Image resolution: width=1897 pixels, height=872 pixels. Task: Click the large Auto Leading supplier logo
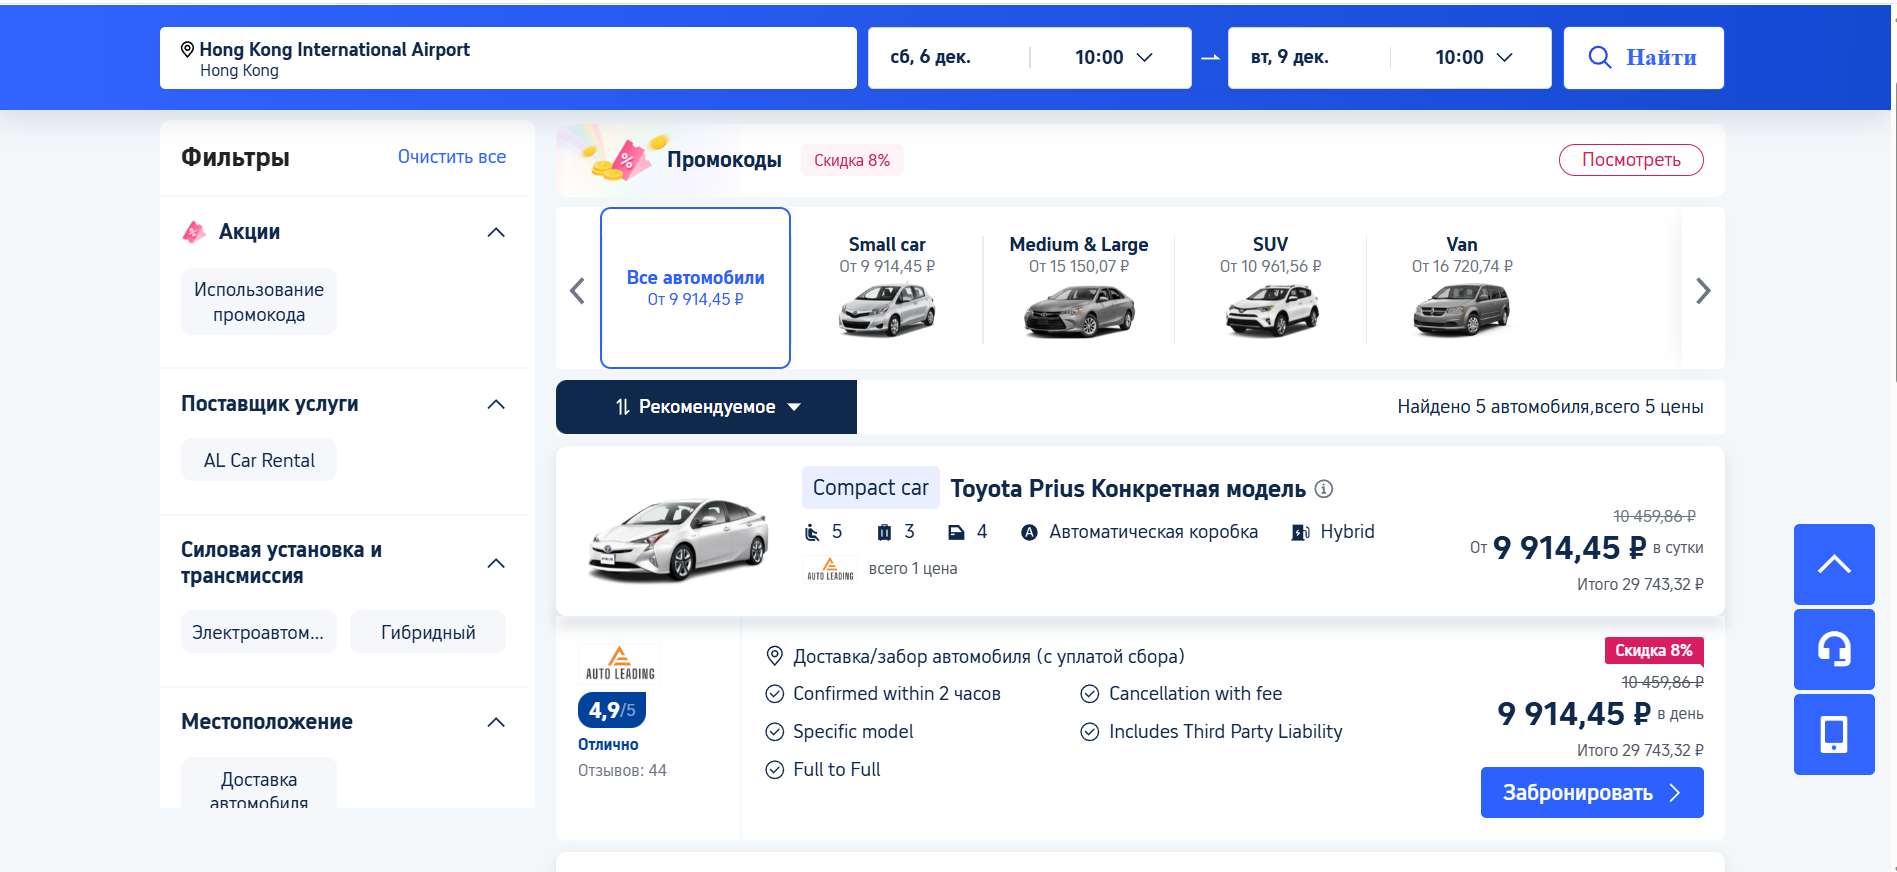(620, 663)
